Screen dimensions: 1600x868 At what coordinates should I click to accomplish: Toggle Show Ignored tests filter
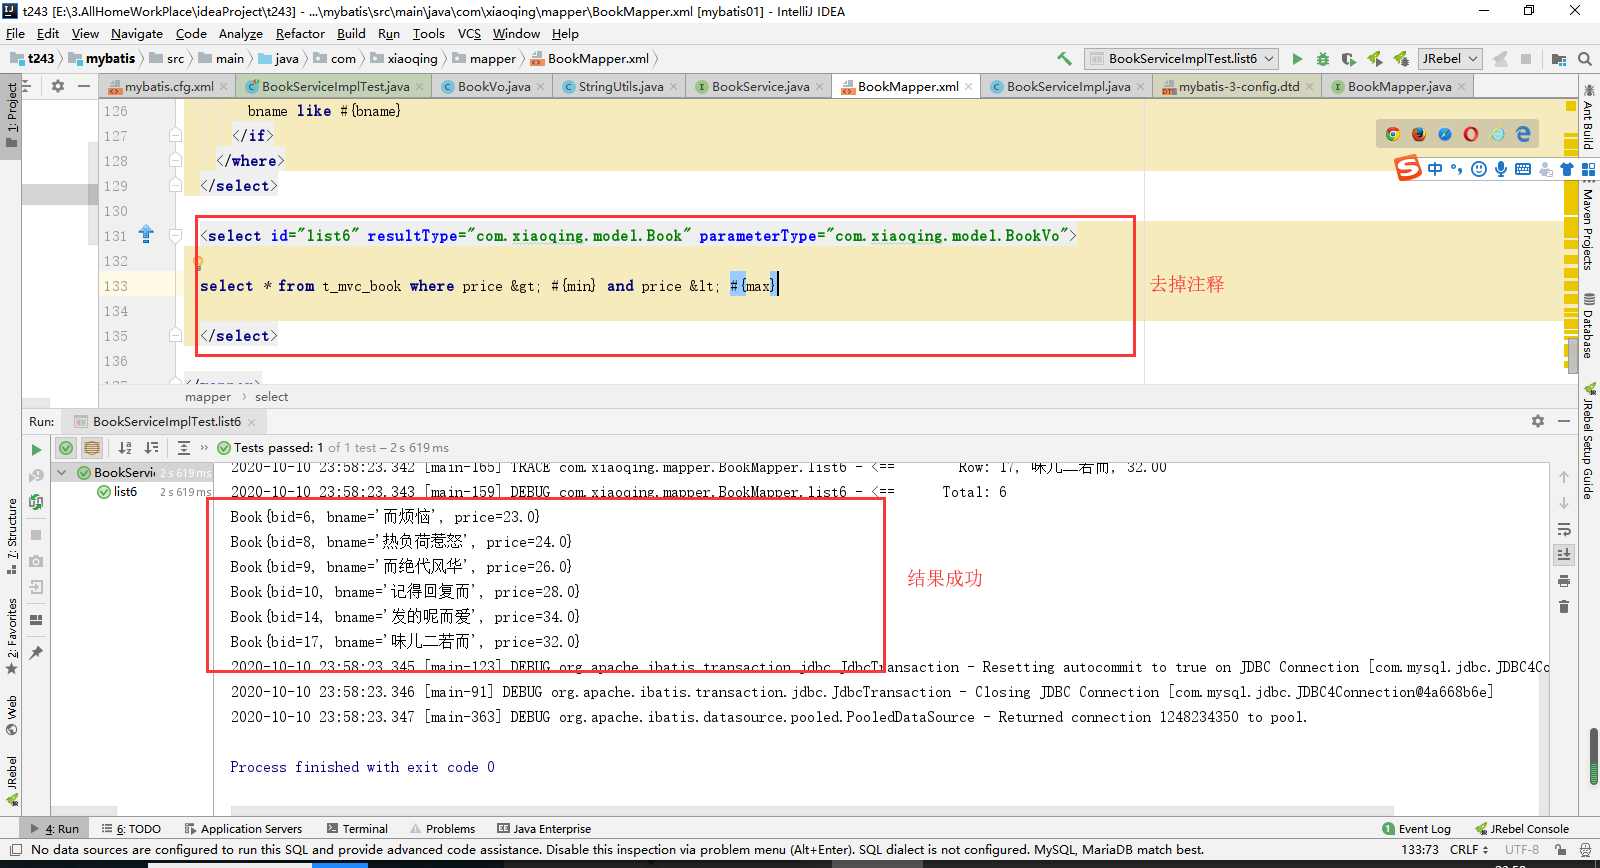pyautogui.click(x=92, y=448)
